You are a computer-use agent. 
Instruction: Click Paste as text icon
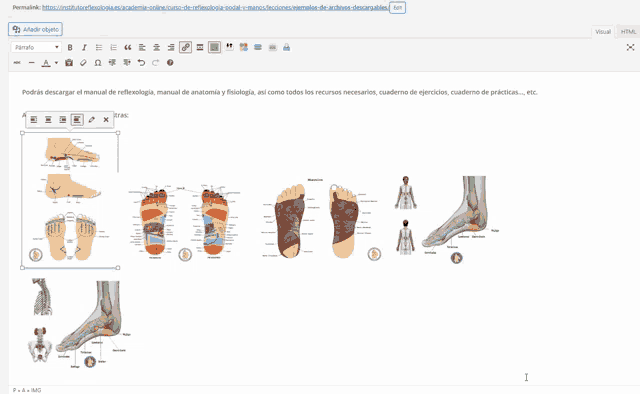(69, 62)
